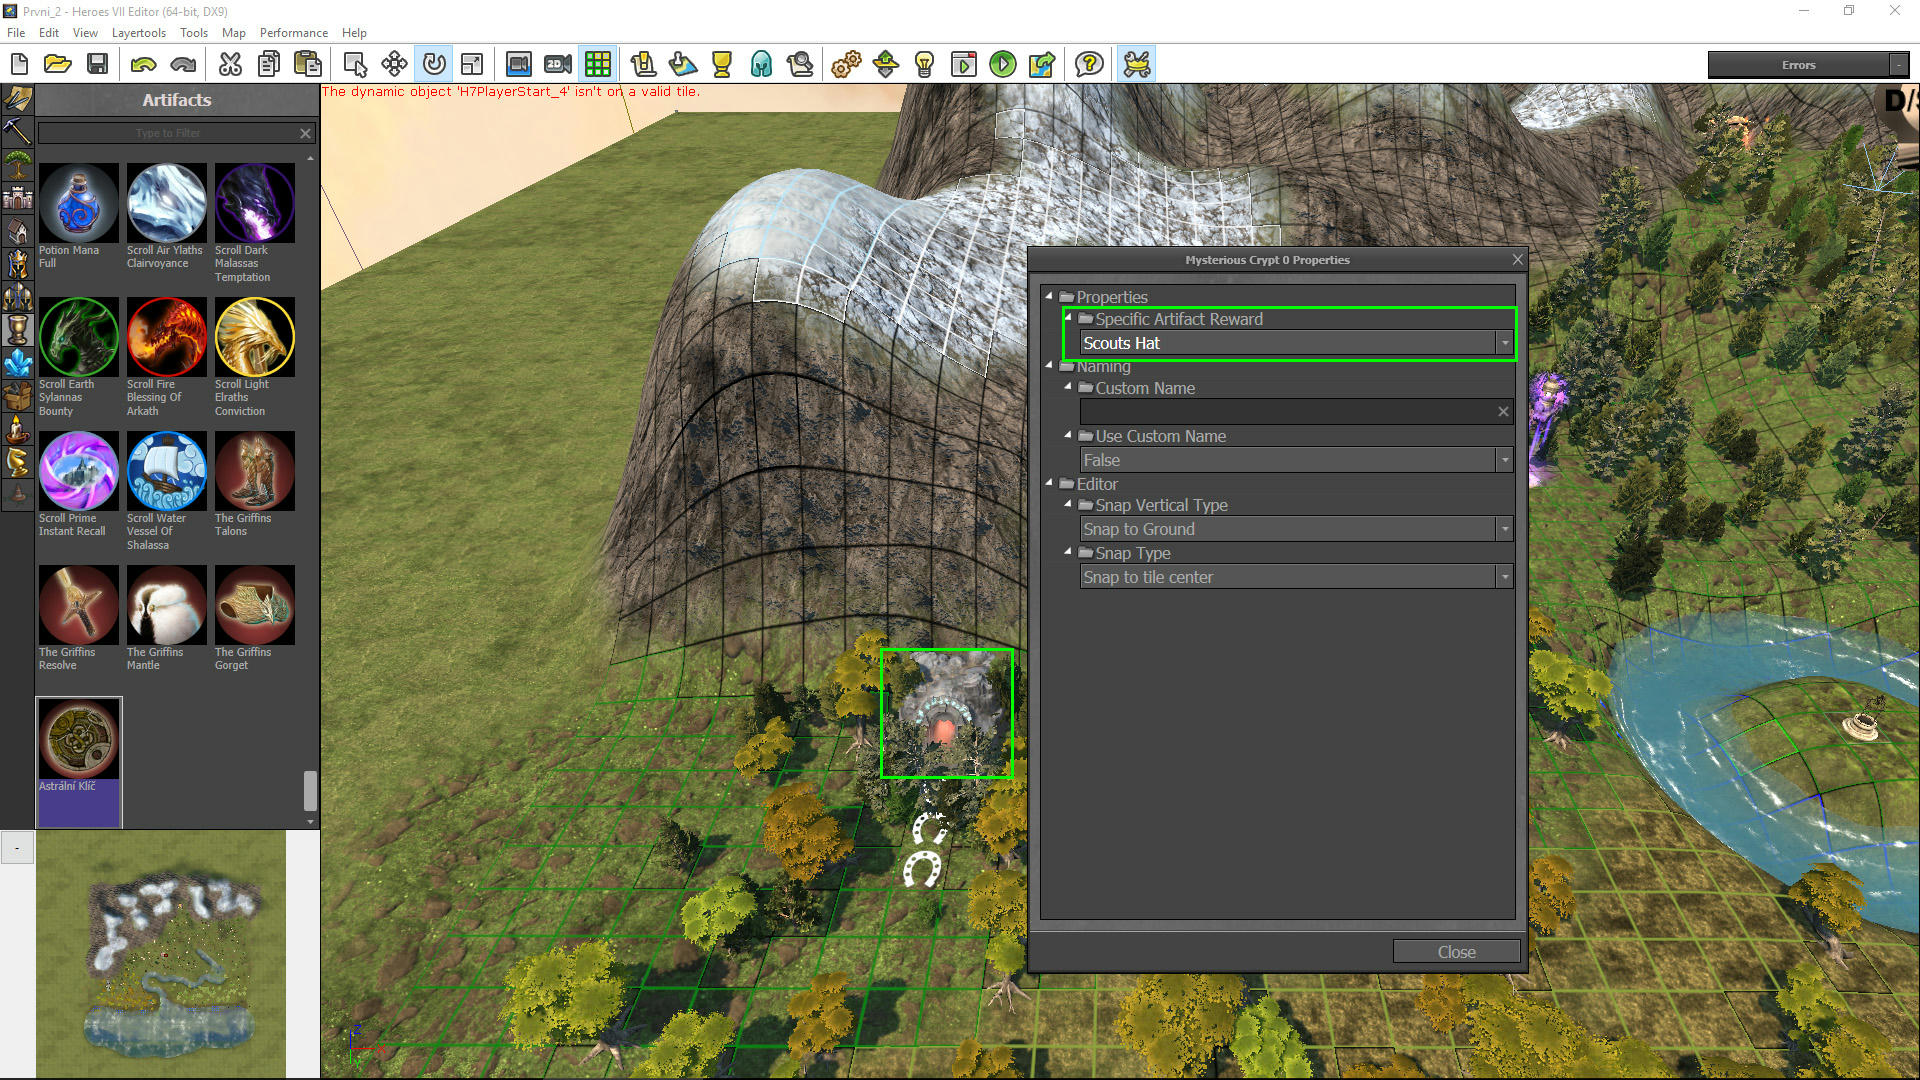1920x1080 pixels.
Task: Collapse the Properties tree group
Action: (x=1049, y=296)
